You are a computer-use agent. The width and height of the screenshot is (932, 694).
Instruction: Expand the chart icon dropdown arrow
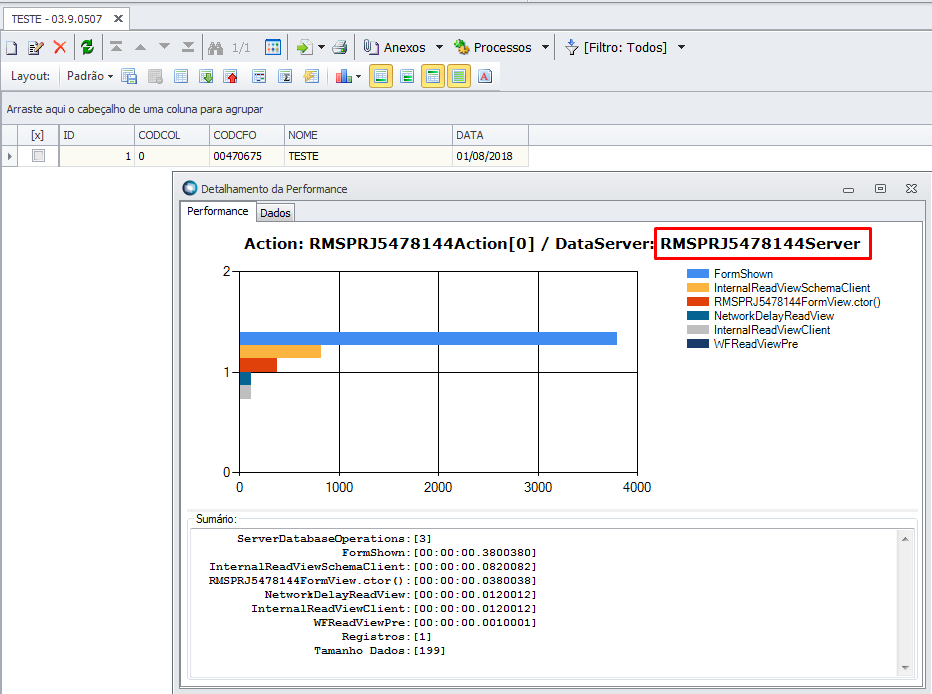pos(358,76)
